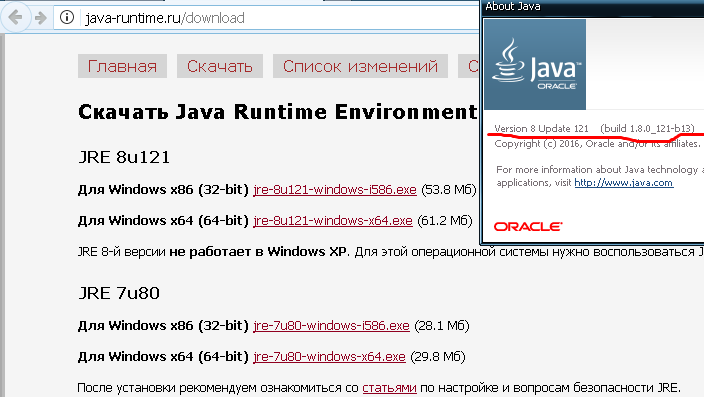Open the Главная menu tab
Viewport: 704px width, 397px height.
pyautogui.click(x=122, y=66)
